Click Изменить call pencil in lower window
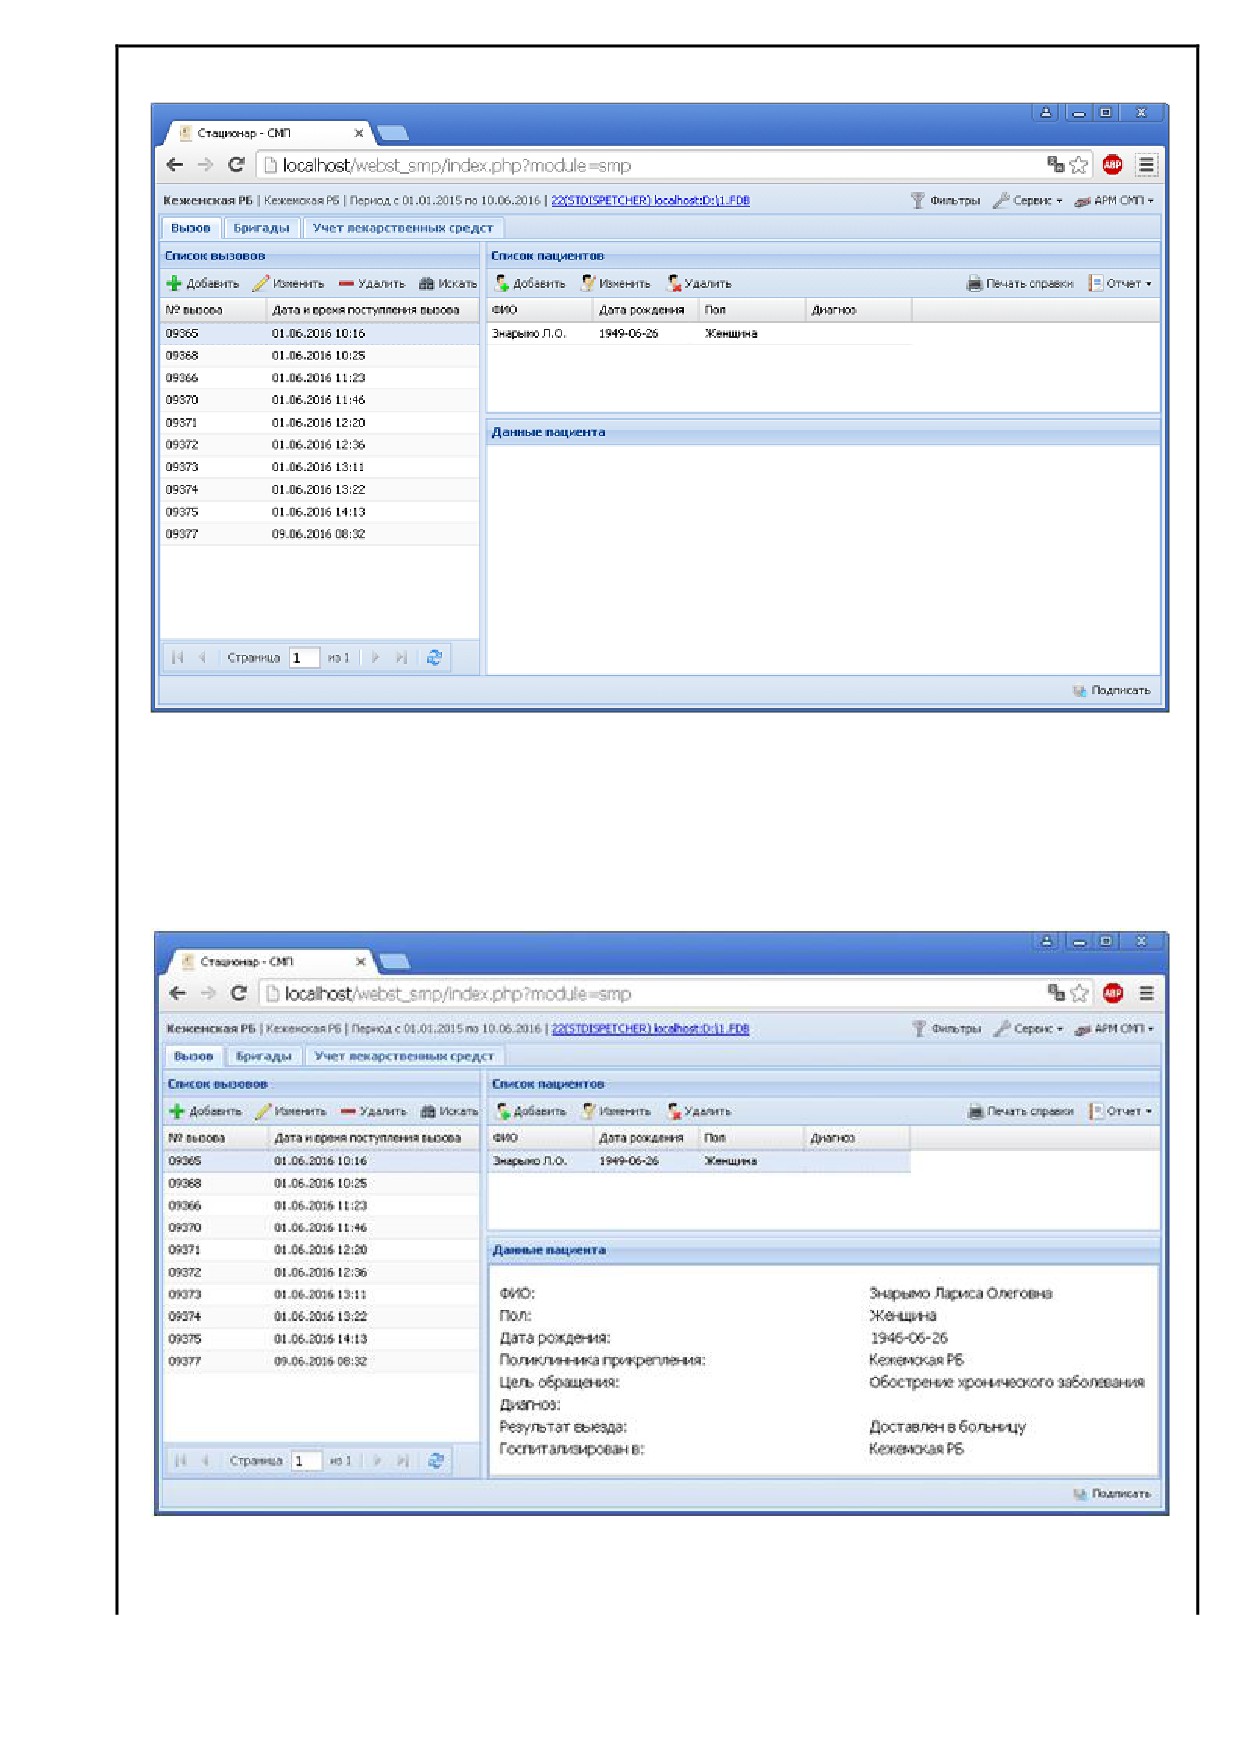The width and height of the screenshot is (1239, 1752). 263,1111
